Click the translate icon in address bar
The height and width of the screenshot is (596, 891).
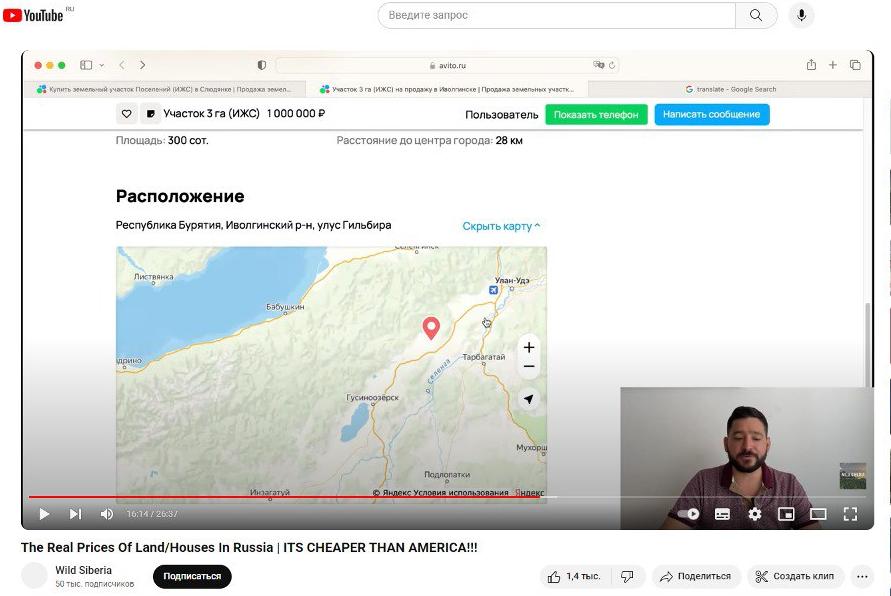coord(598,65)
